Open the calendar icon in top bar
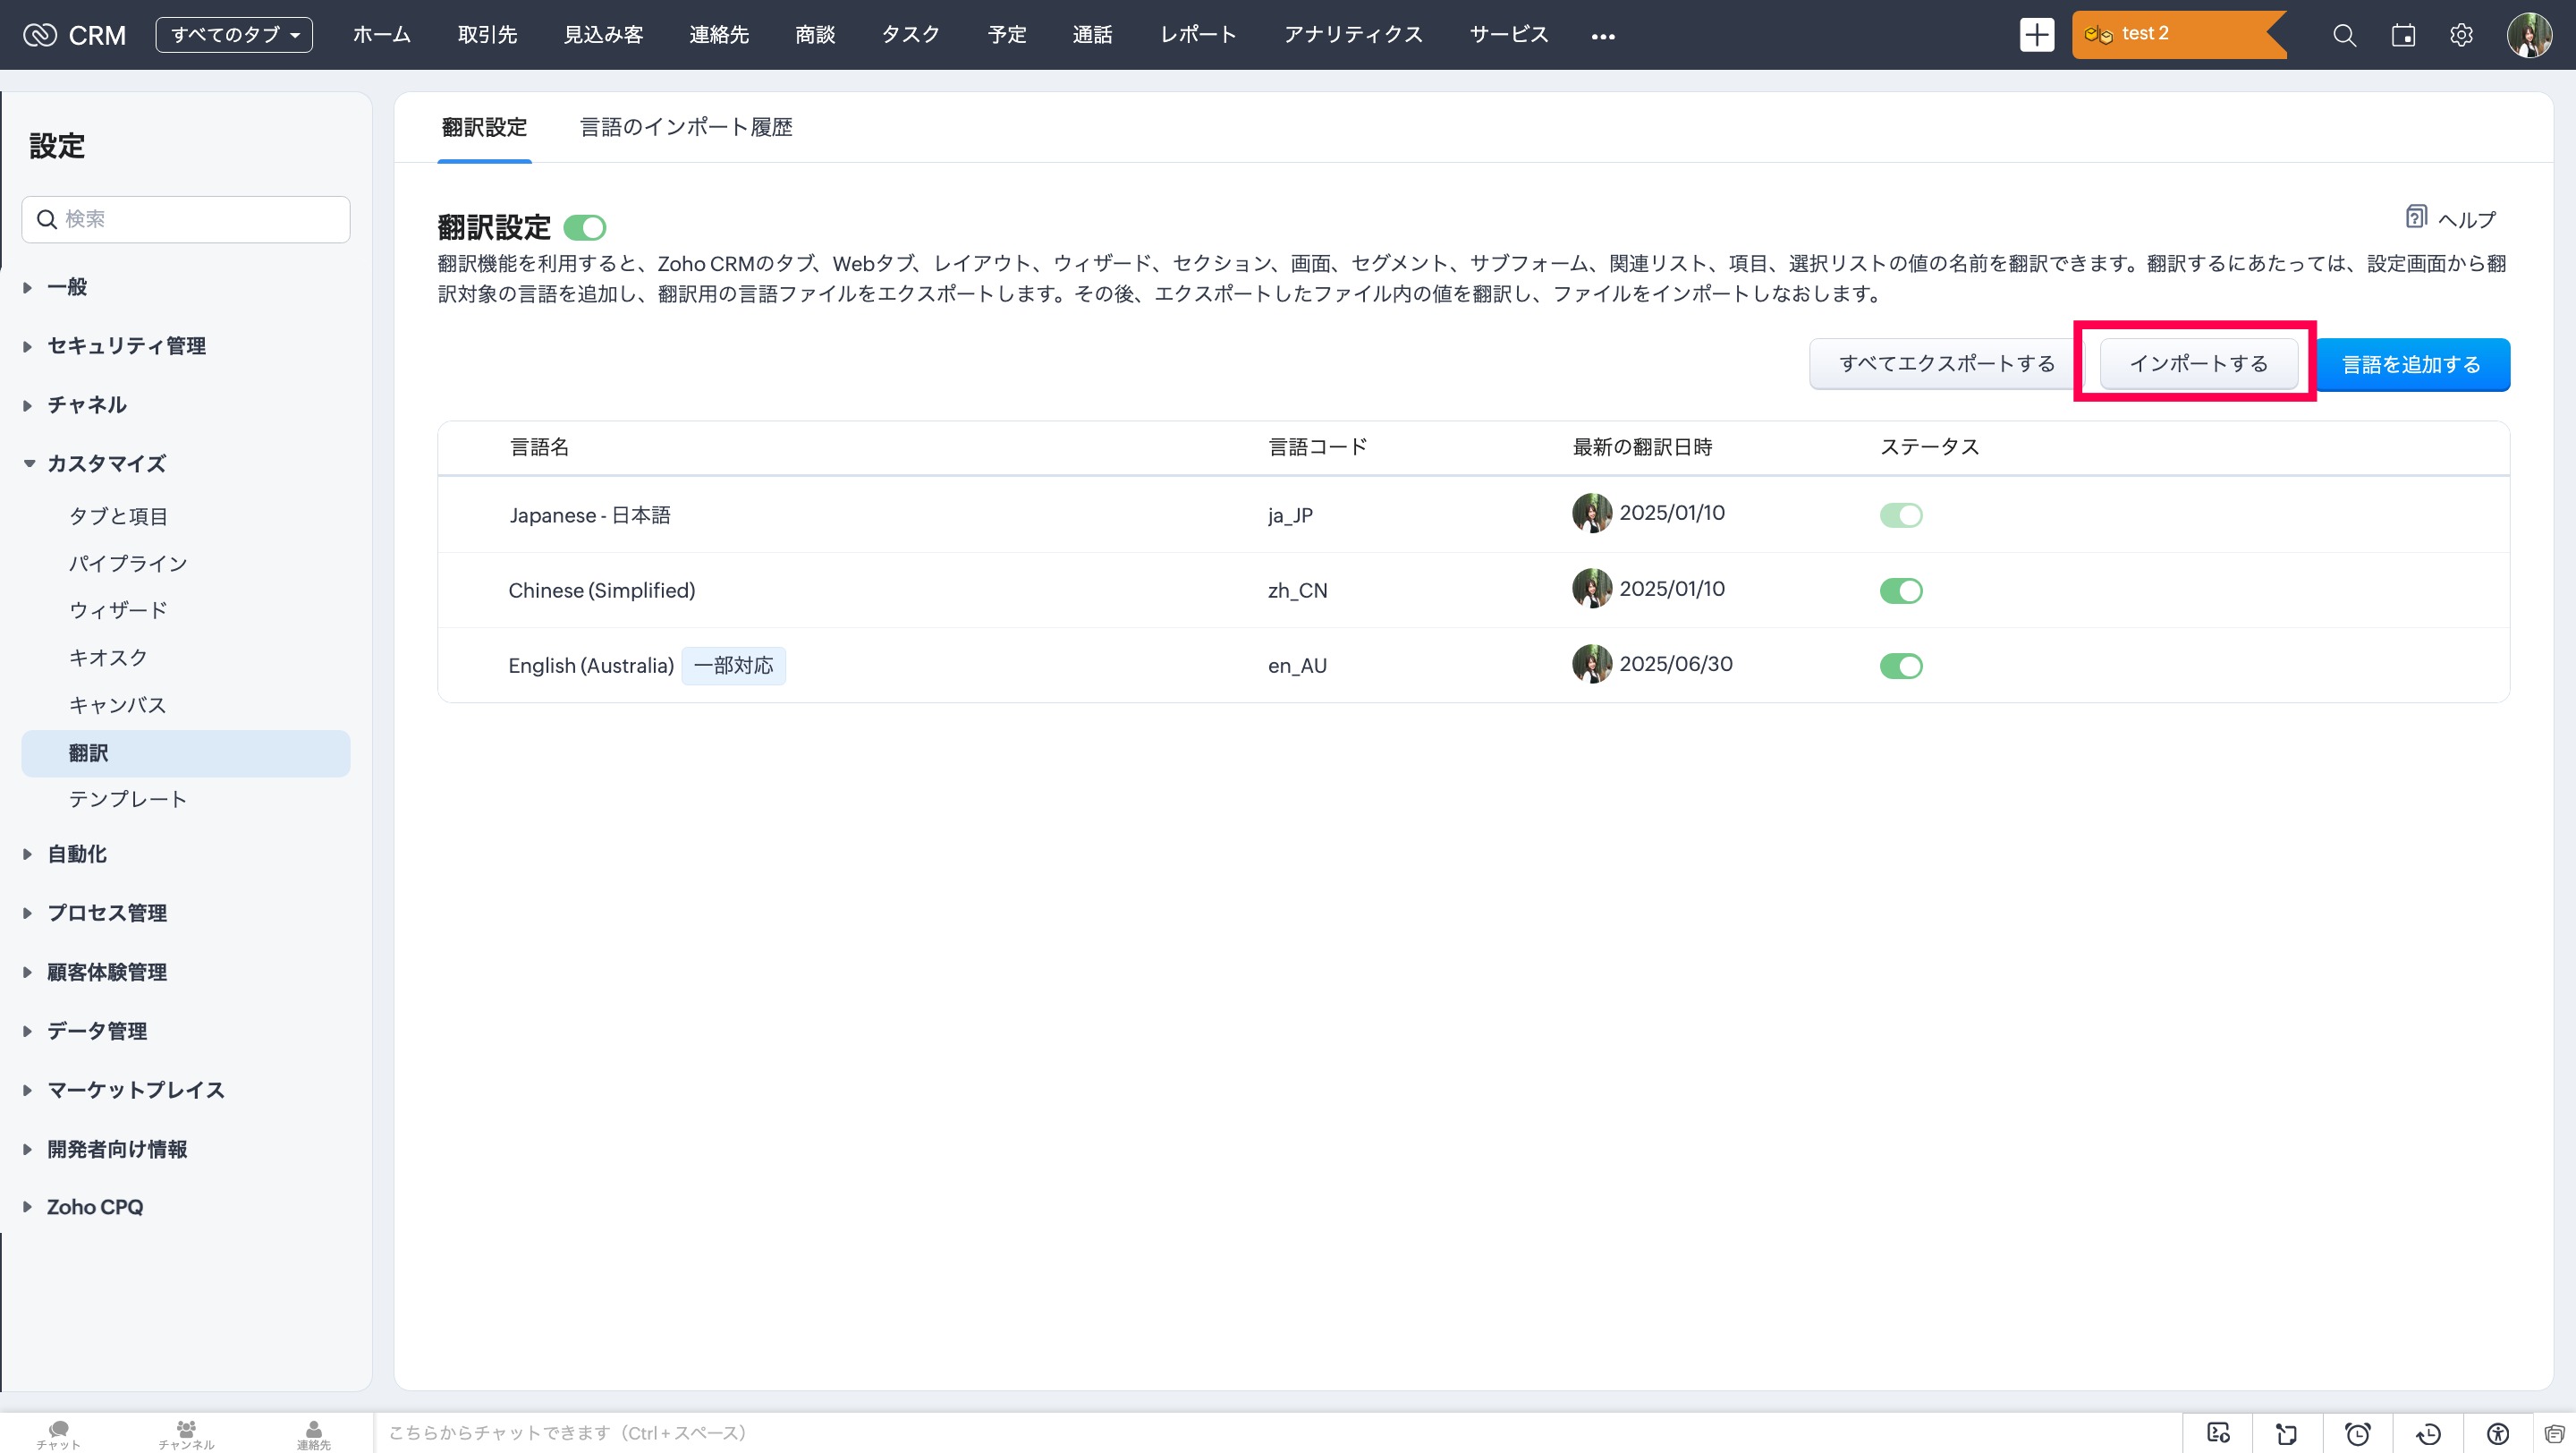This screenshot has width=2576, height=1453. pos(2403,35)
